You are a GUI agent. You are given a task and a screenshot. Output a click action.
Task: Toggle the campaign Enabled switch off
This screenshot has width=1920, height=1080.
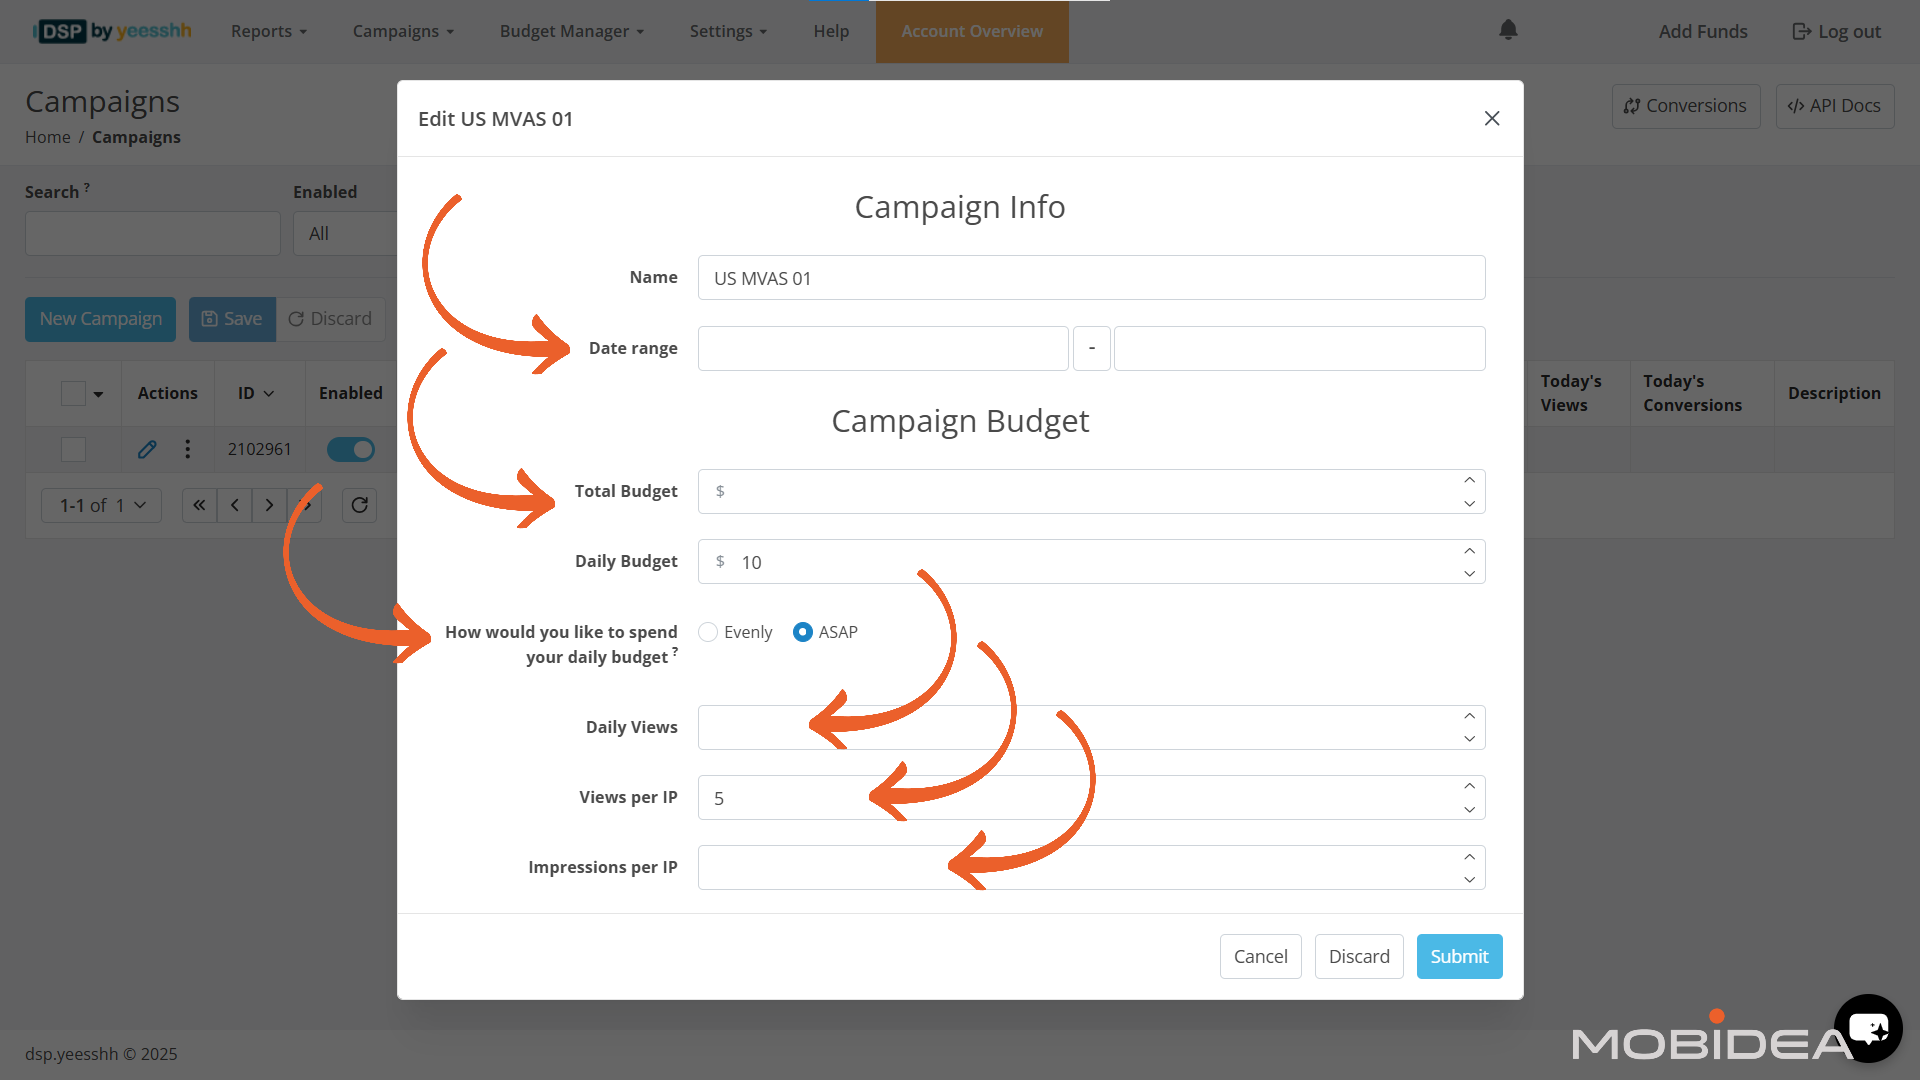(x=351, y=449)
